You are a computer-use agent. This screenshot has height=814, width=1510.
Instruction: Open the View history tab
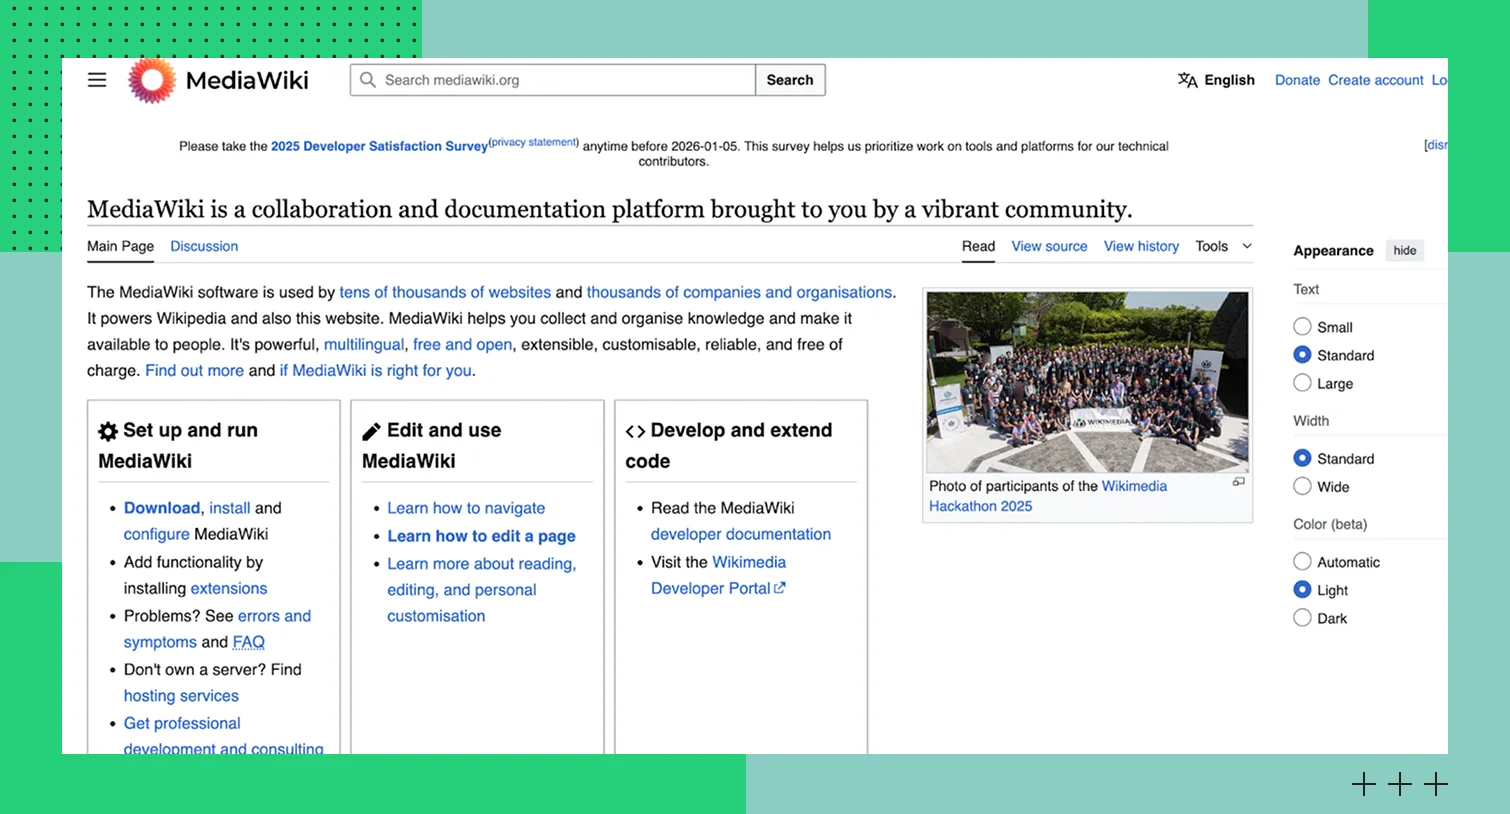pos(1141,246)
